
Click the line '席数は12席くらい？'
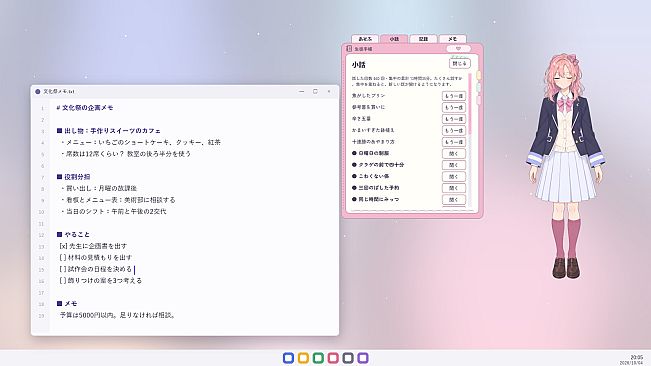[x=125, y=154]
